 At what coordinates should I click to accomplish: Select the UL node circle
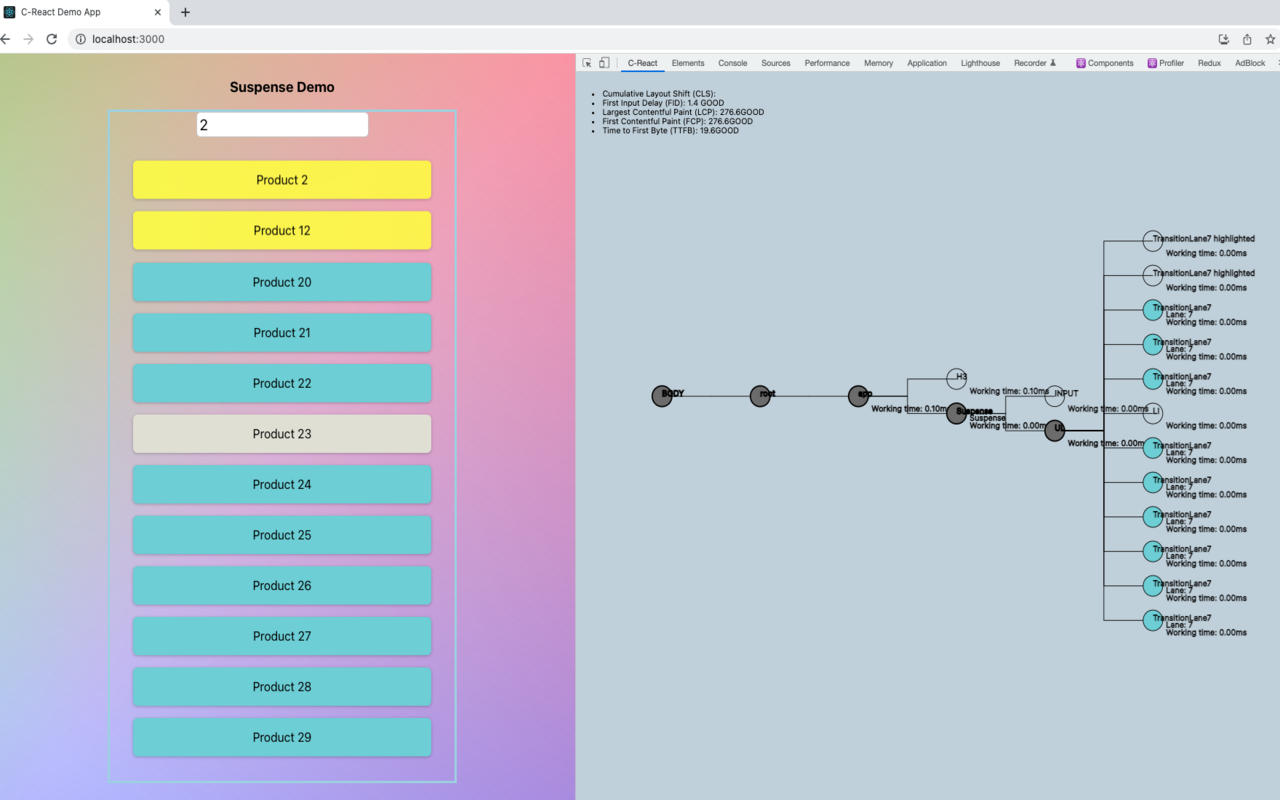click(1055, 431)
